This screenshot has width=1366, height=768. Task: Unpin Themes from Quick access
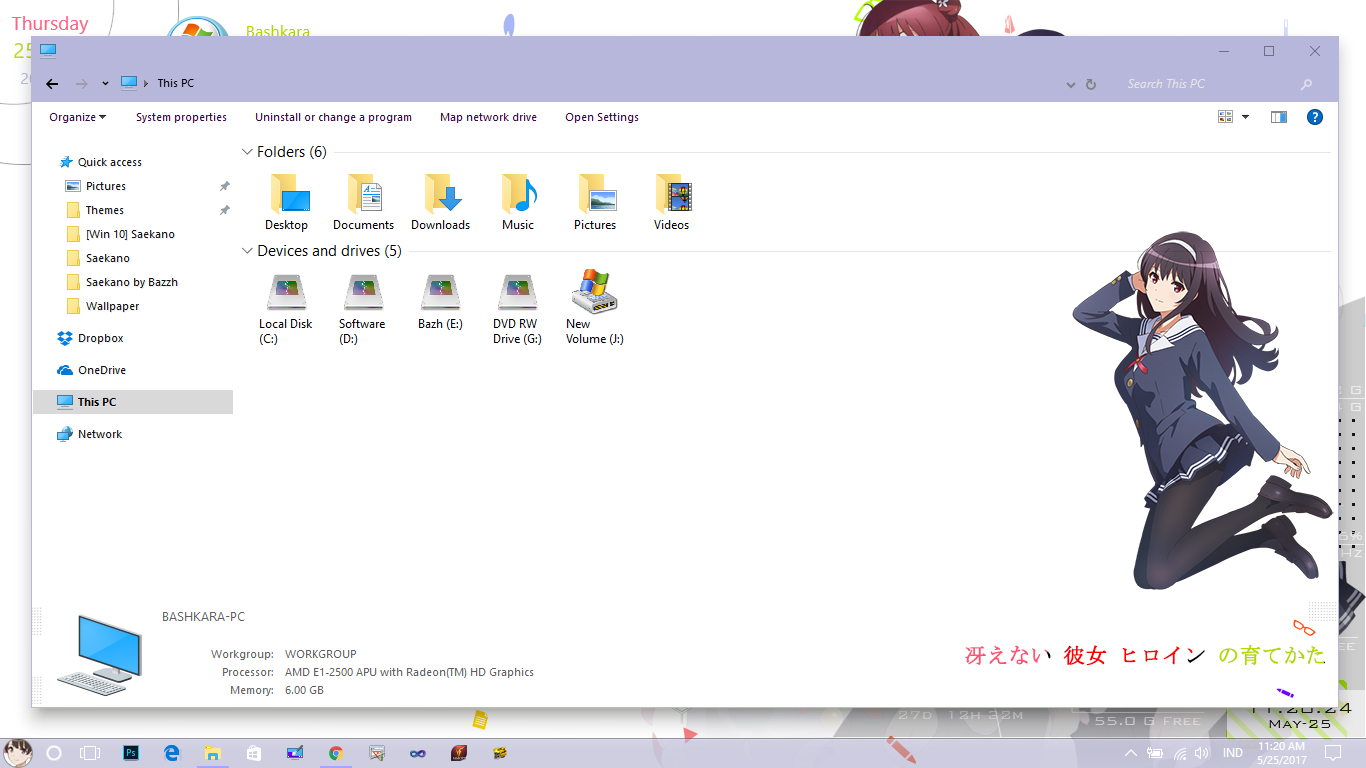tap(225, 210)
